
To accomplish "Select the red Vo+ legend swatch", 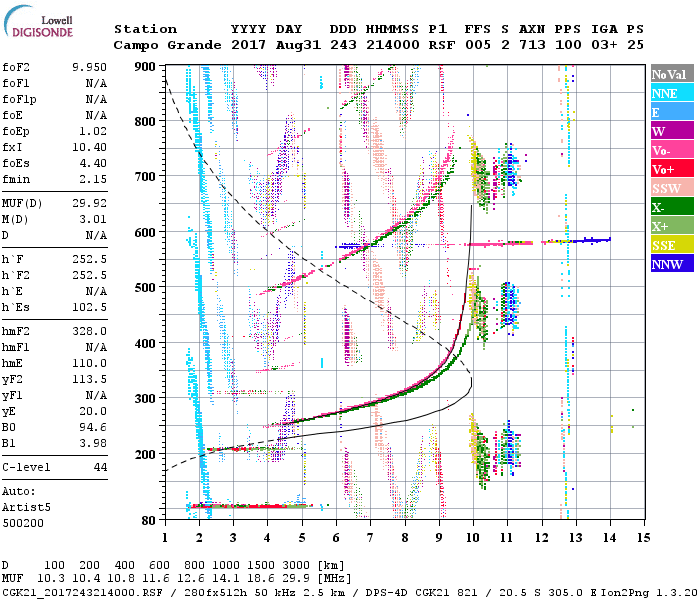I will (668, 170).
